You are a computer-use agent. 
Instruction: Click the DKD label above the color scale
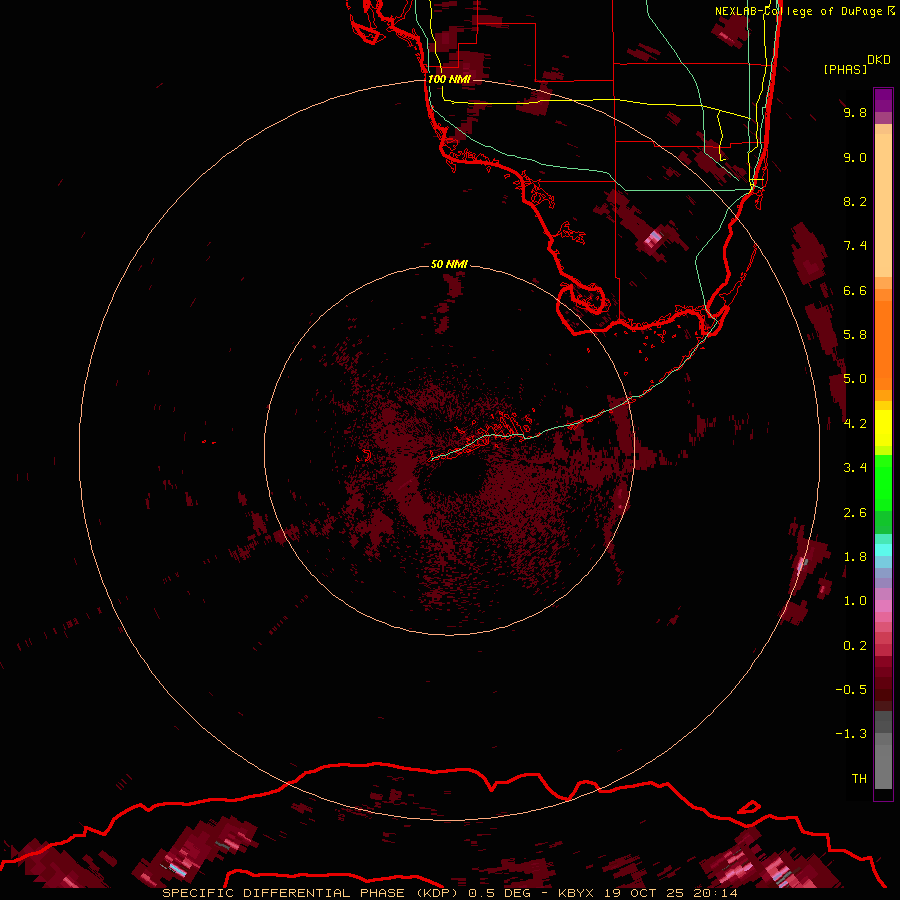click(x=878, y=60)
